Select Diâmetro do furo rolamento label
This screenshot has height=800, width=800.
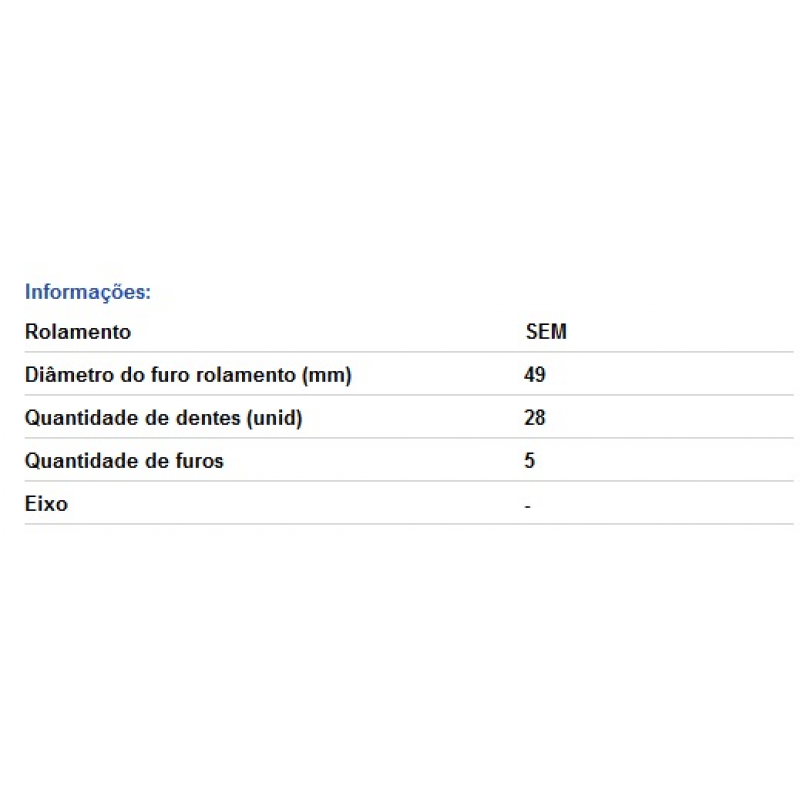tap(188, 375)
